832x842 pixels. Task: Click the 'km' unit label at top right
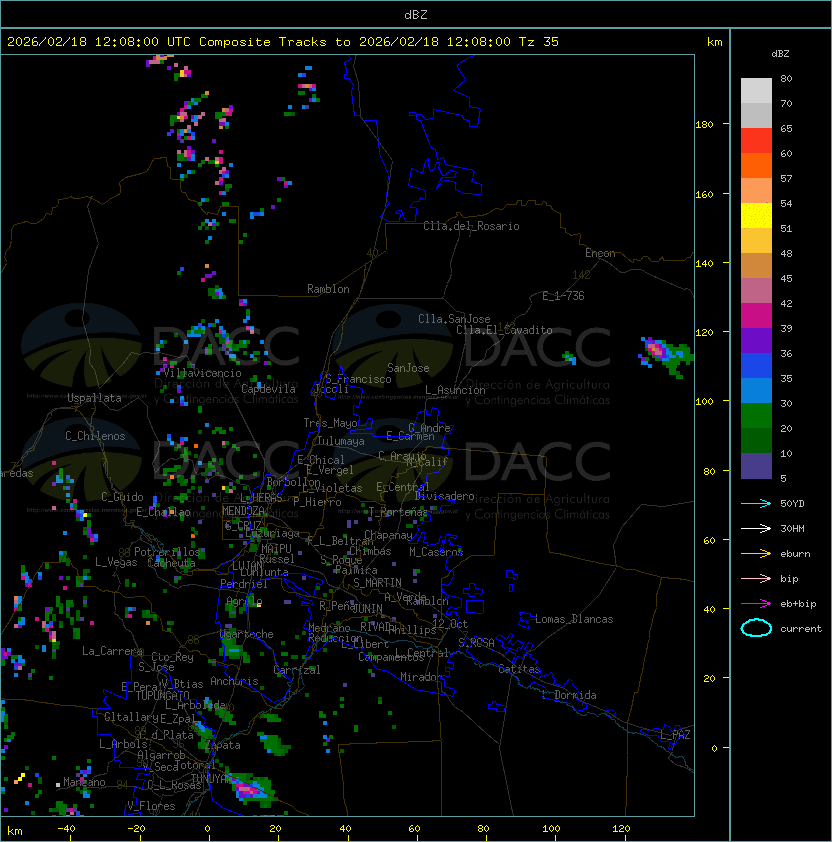714,42
